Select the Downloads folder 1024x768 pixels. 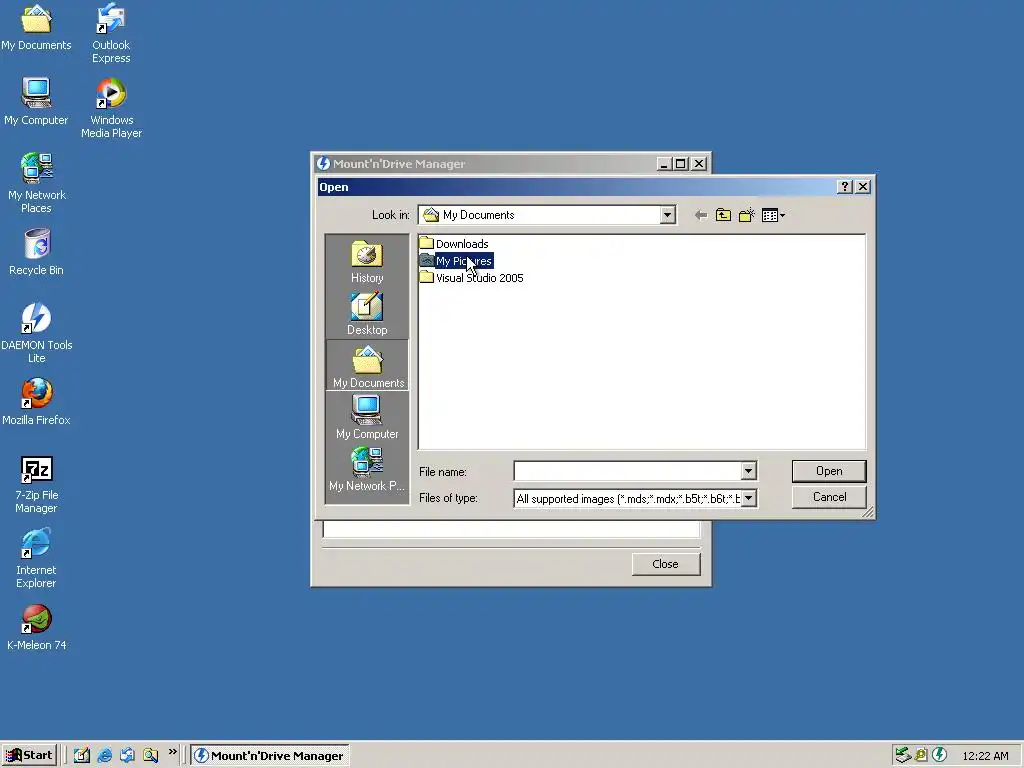(454, 244)
